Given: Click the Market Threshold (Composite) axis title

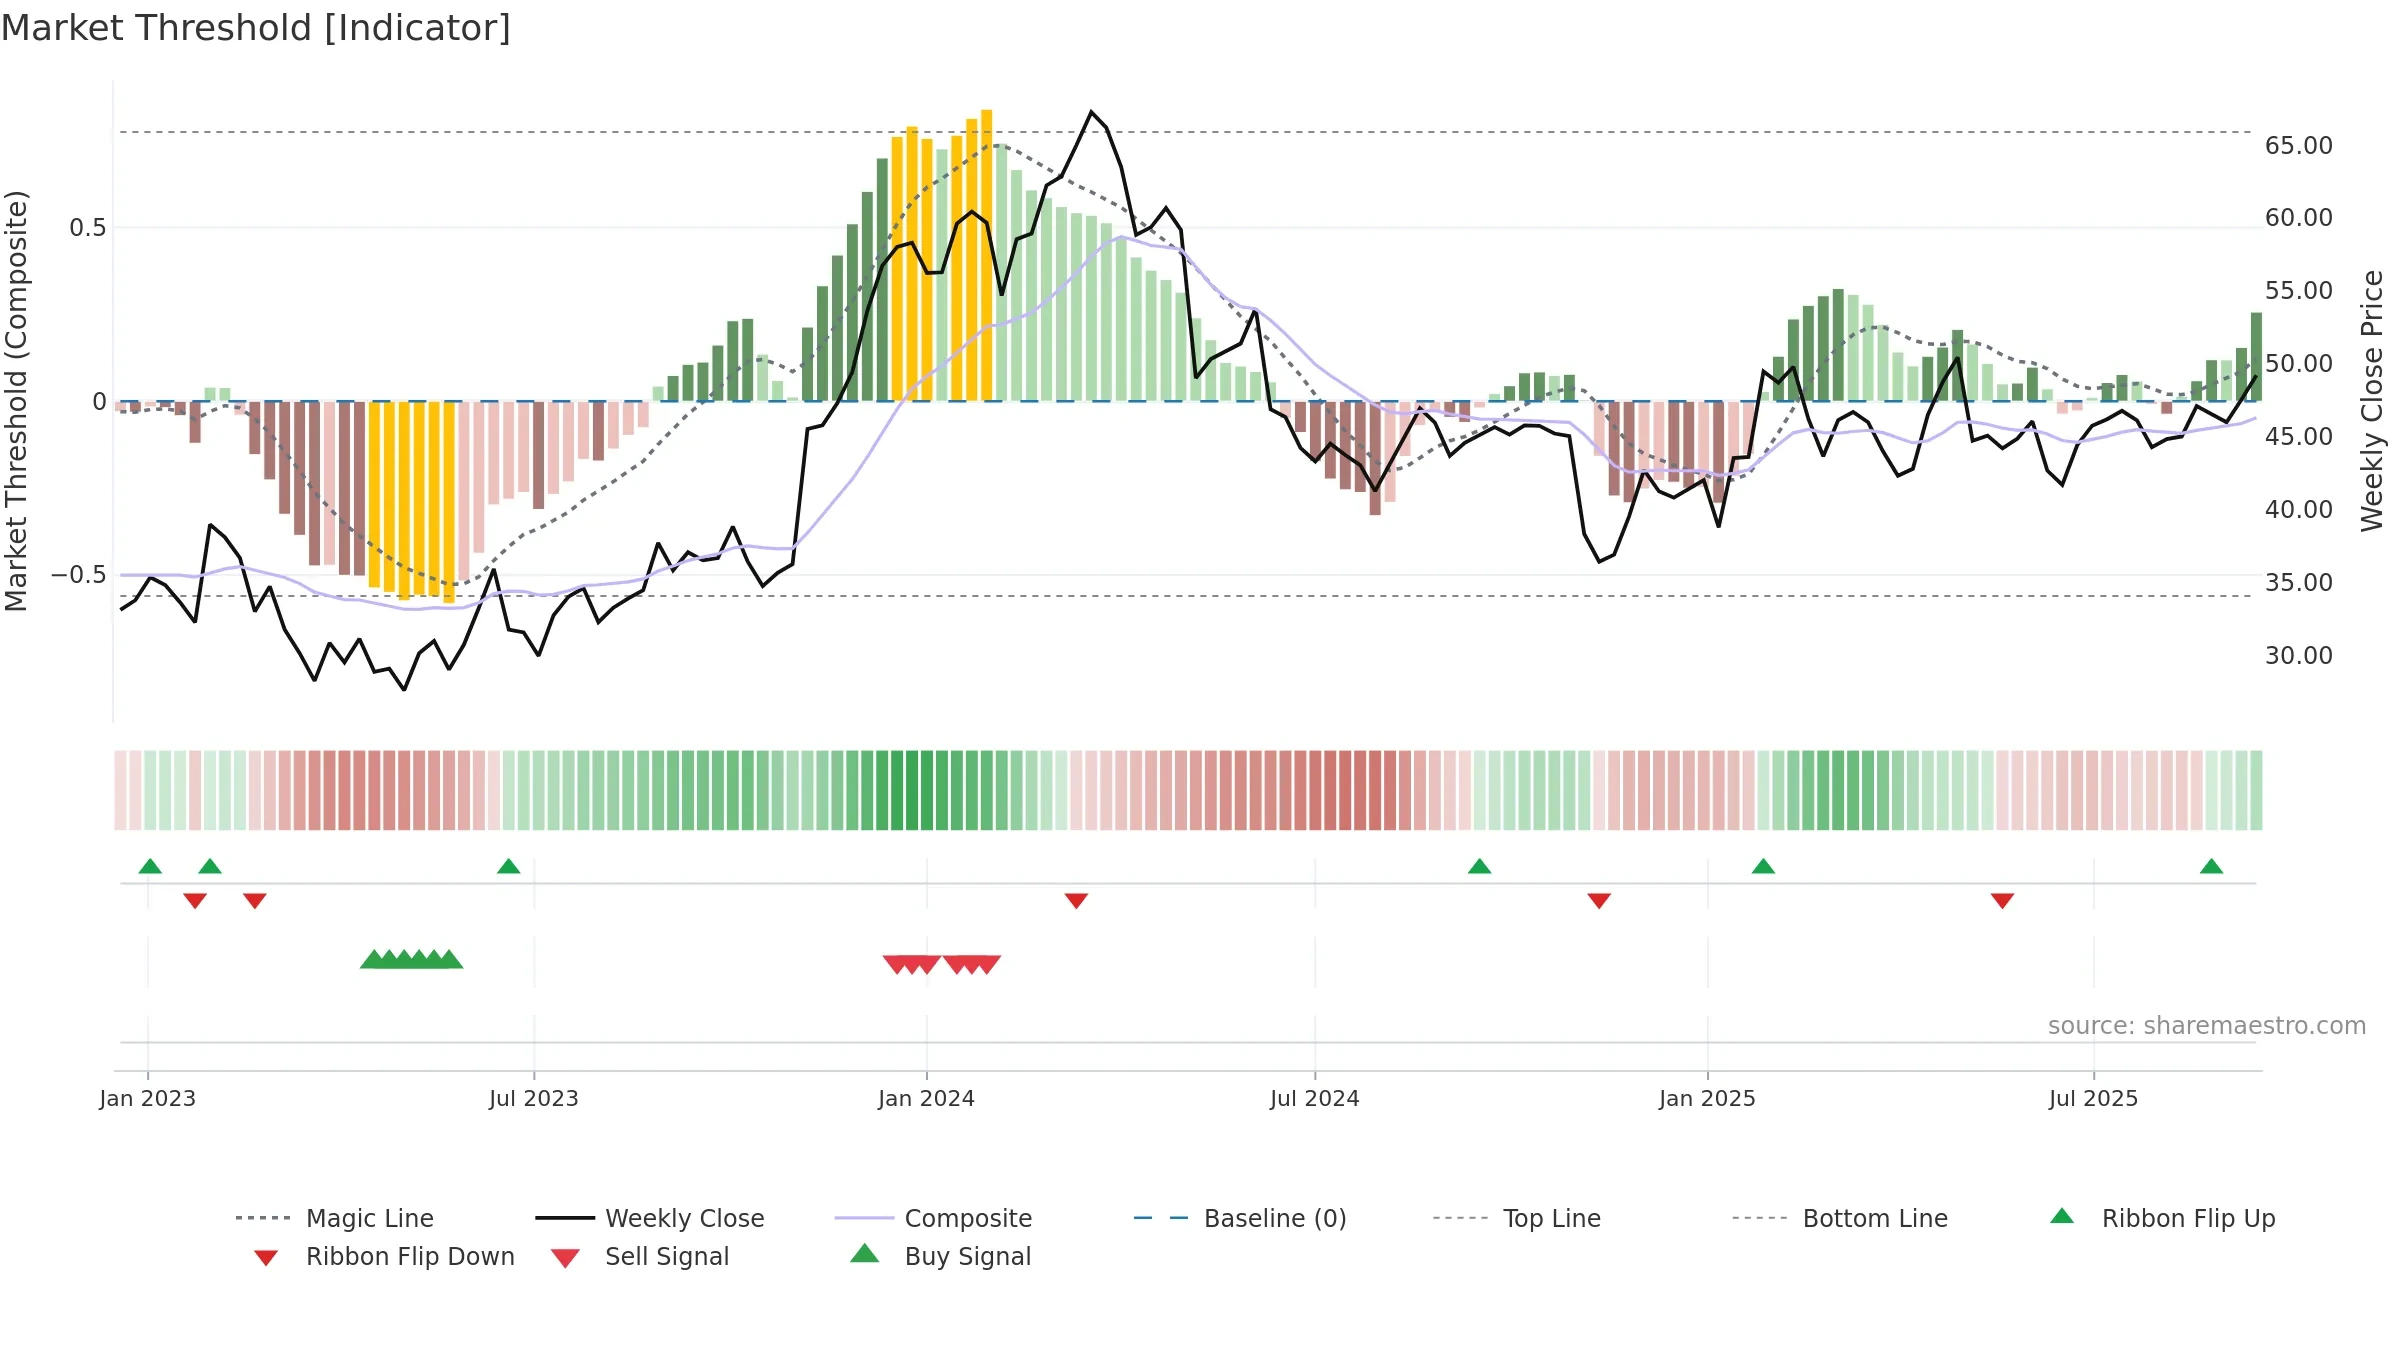Looking at the screenshot, I should click(16, 401).
